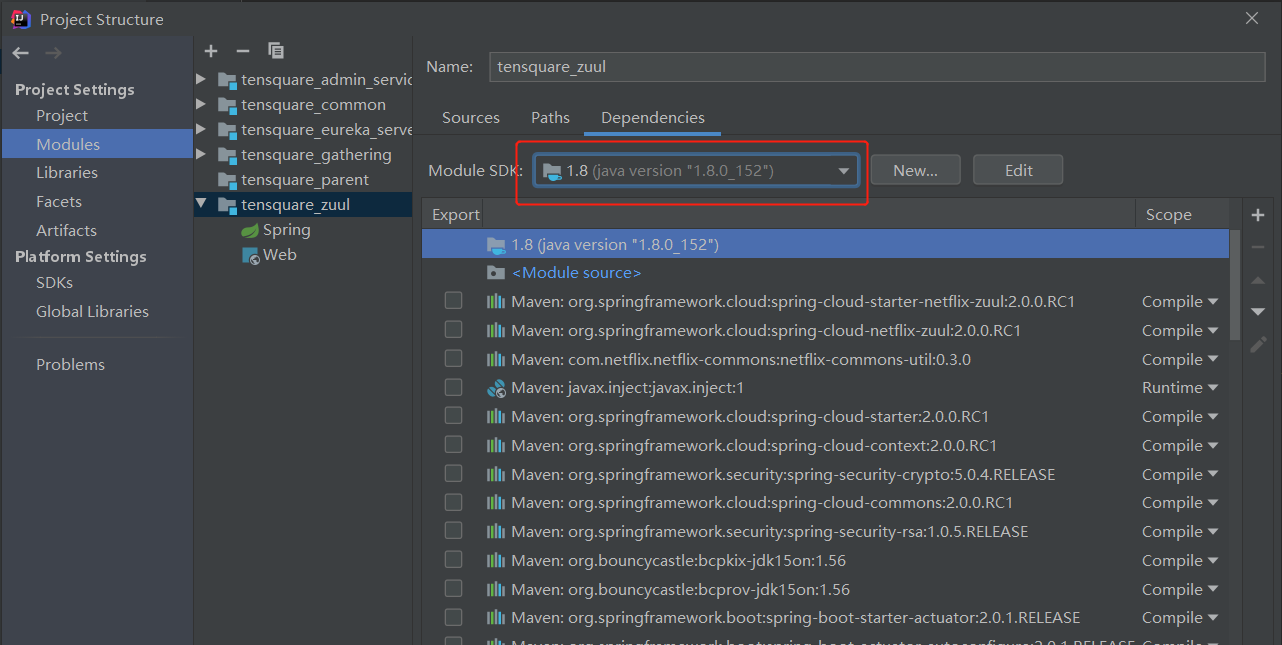
Task: Move dependency down arrow
Action: [x=1258, y=312]
